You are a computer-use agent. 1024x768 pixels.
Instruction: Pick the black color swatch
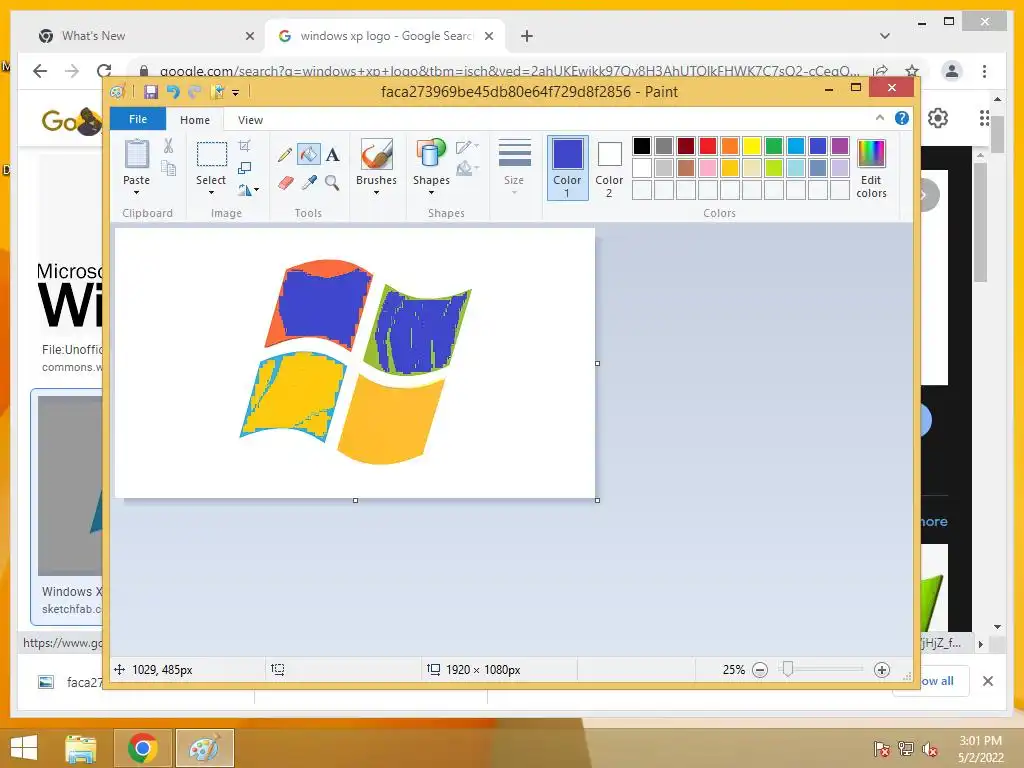pyautogui.click(x=642, y=146)
